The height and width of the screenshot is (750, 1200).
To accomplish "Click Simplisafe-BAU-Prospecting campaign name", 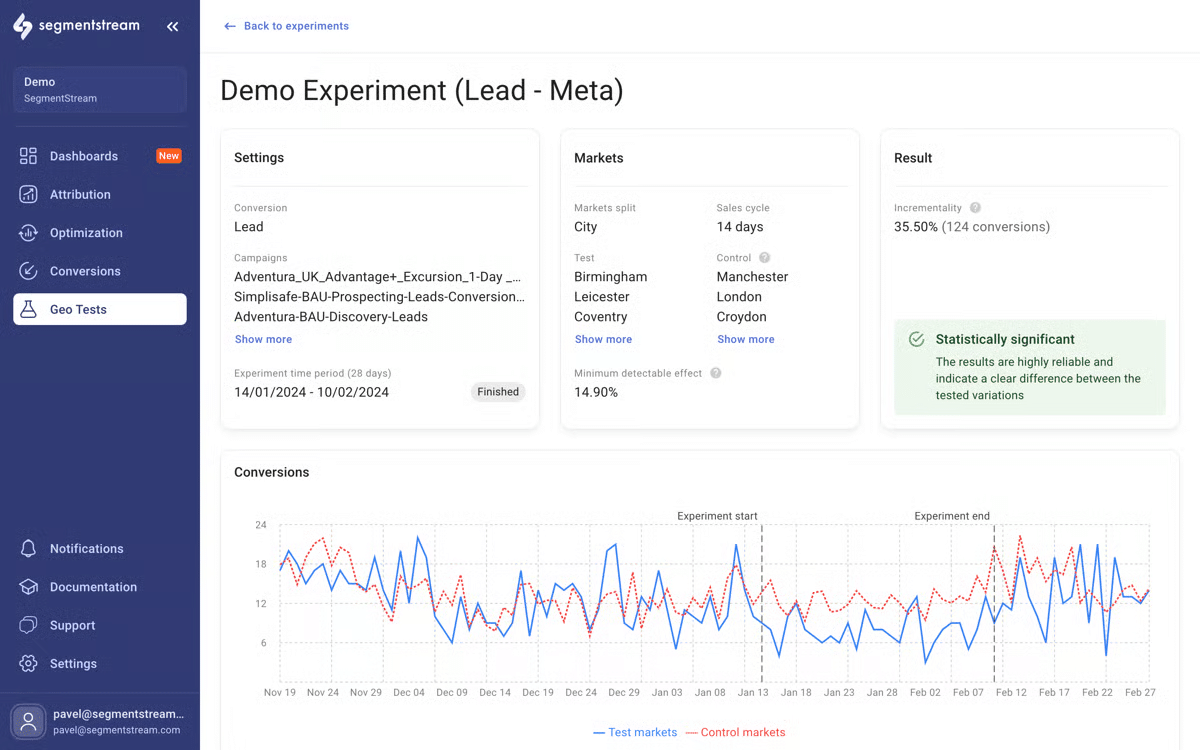I will tap(379, 297).
